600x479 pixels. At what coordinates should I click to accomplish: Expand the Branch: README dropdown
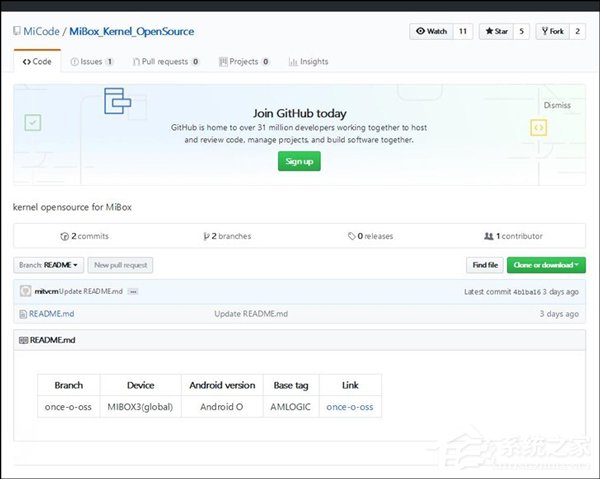tap(48, 265)
